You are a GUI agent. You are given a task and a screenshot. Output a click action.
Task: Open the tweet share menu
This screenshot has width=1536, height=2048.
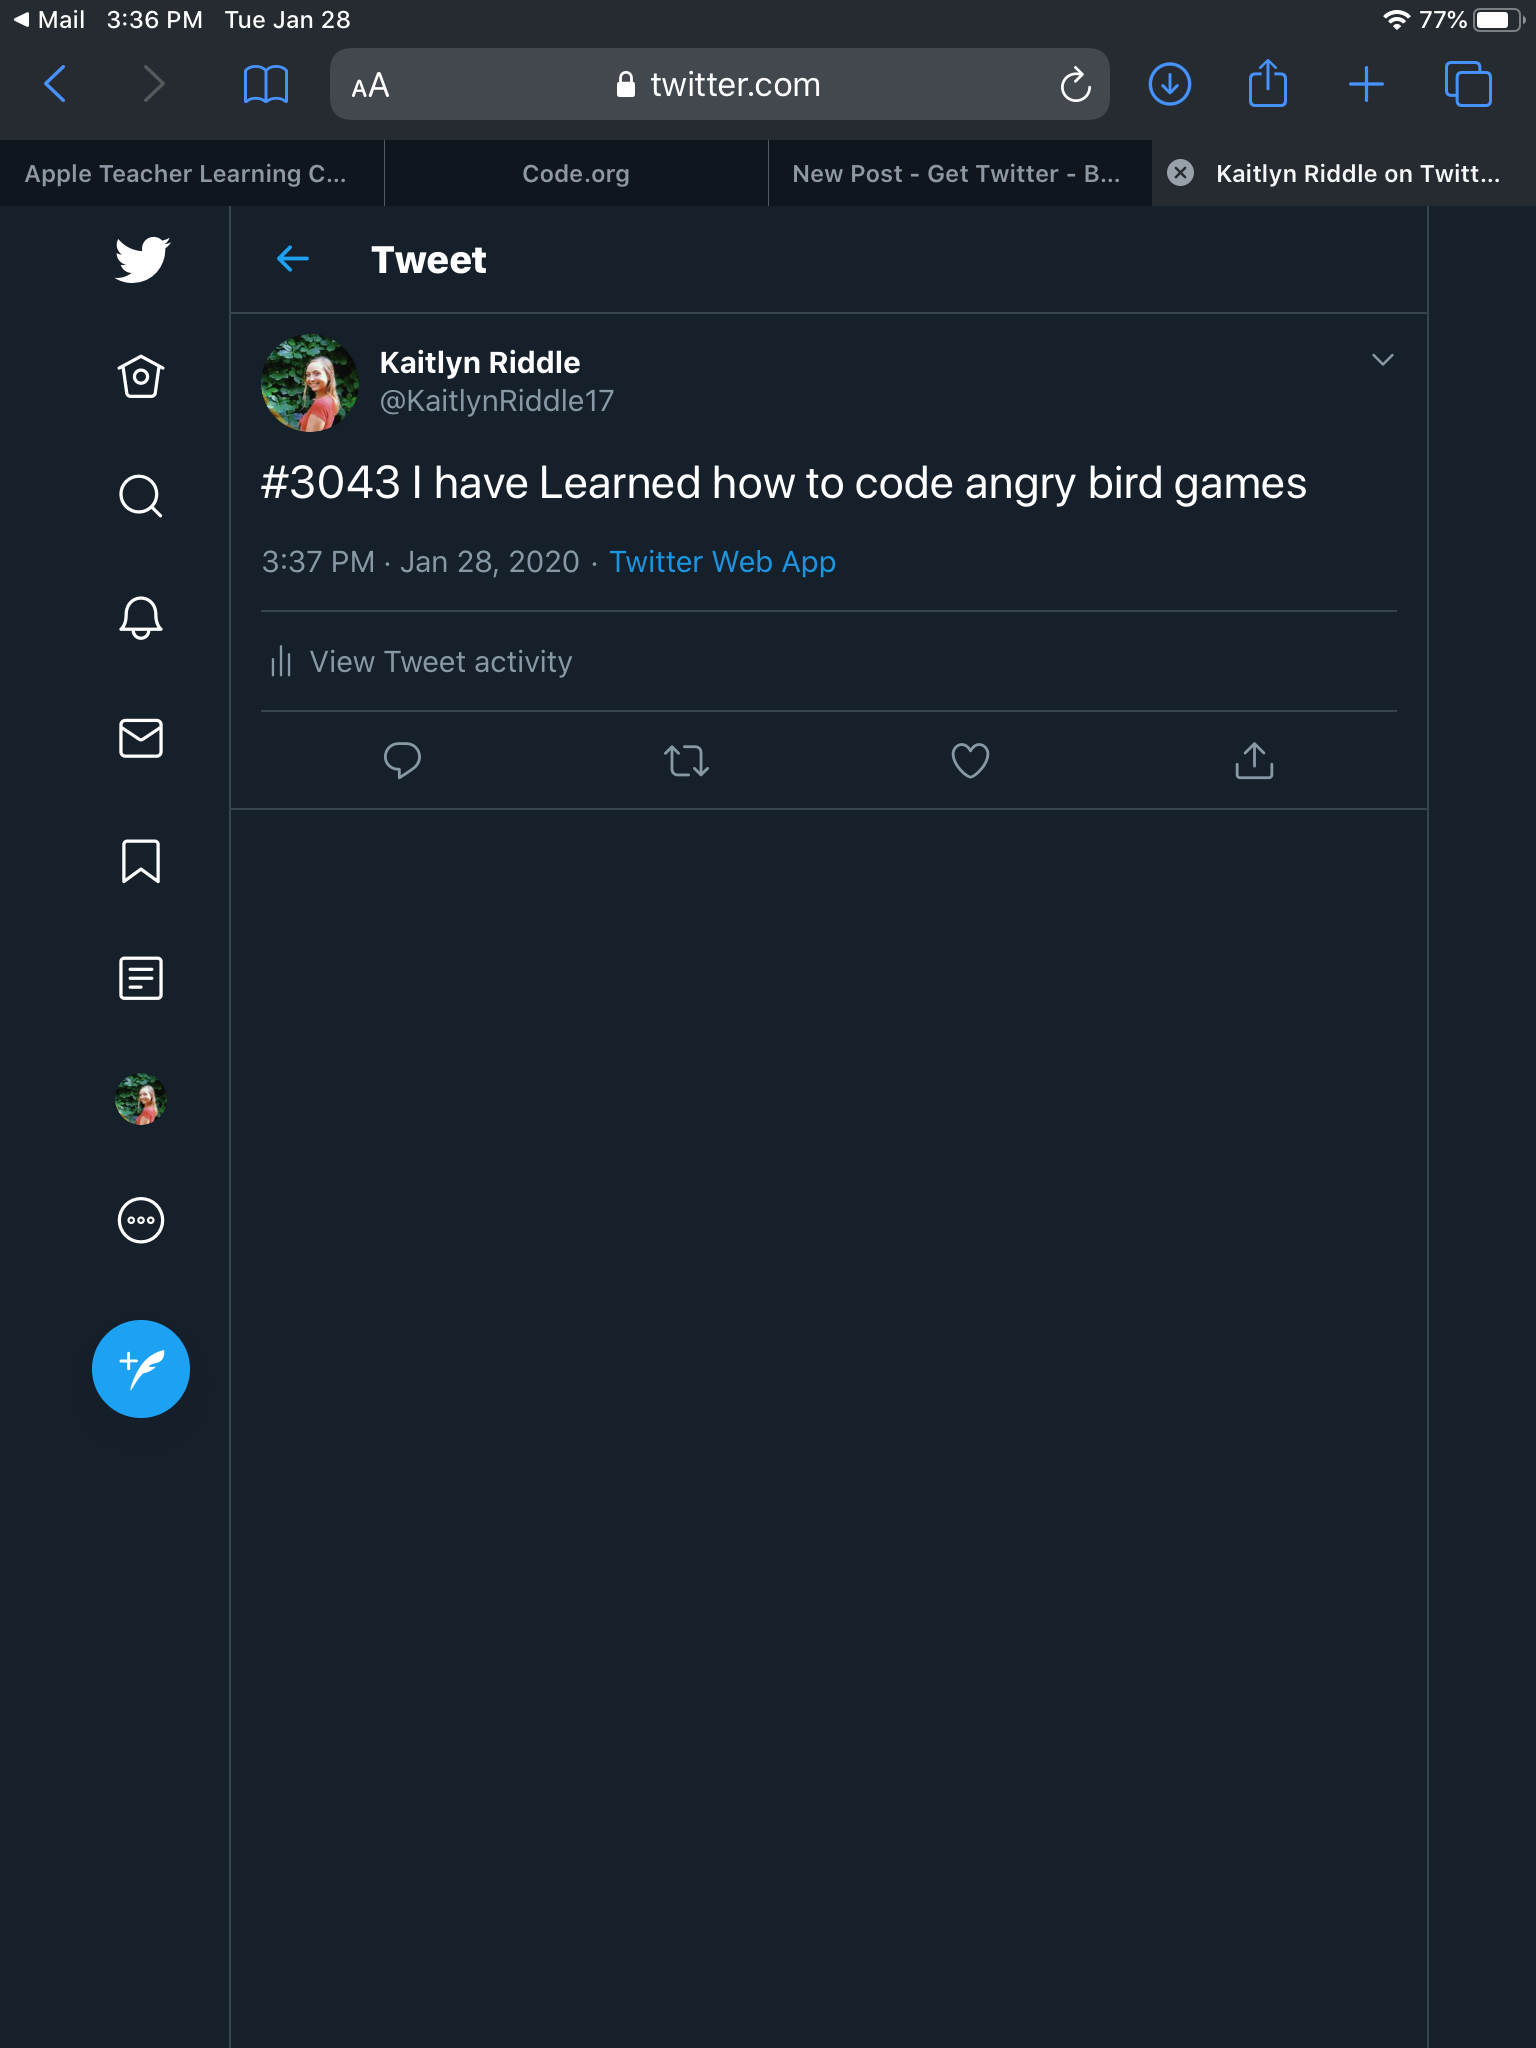click(x=1254, y=761)
